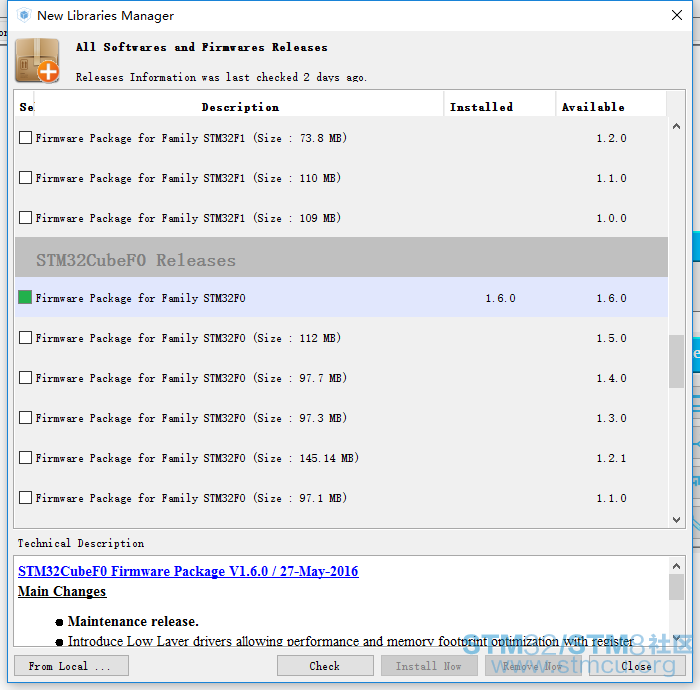Image resolution: width=700 pixels, height=690 pixels.
Task: Click Maintenance release. bullet text
Action: click(133, 621)
